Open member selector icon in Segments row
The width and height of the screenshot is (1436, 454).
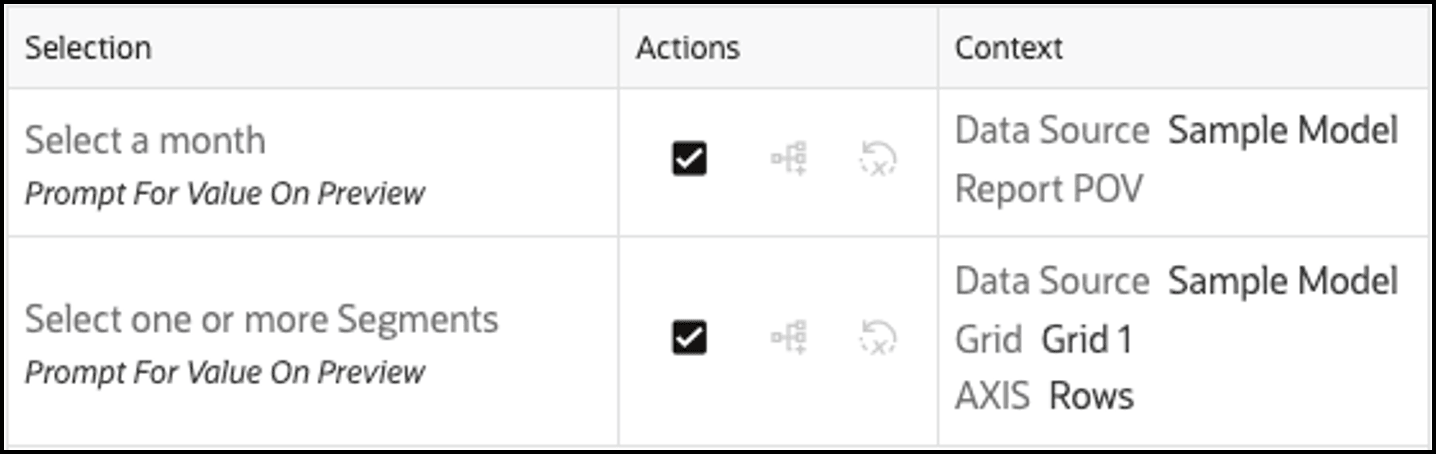[789, 338]
